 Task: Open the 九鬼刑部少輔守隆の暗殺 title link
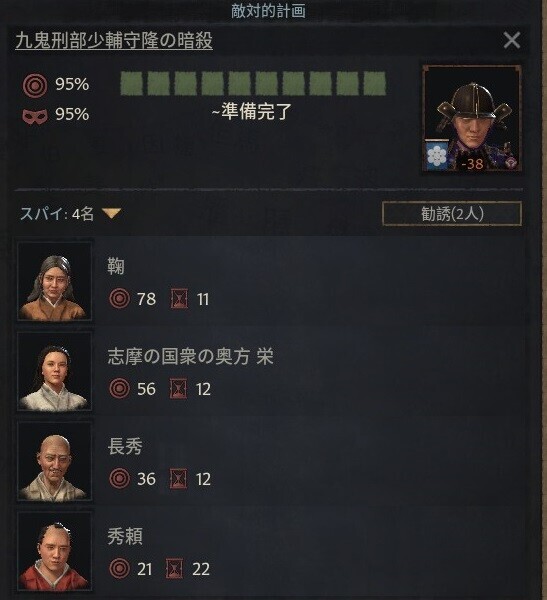pyautogui.click(x=114, y=41)
